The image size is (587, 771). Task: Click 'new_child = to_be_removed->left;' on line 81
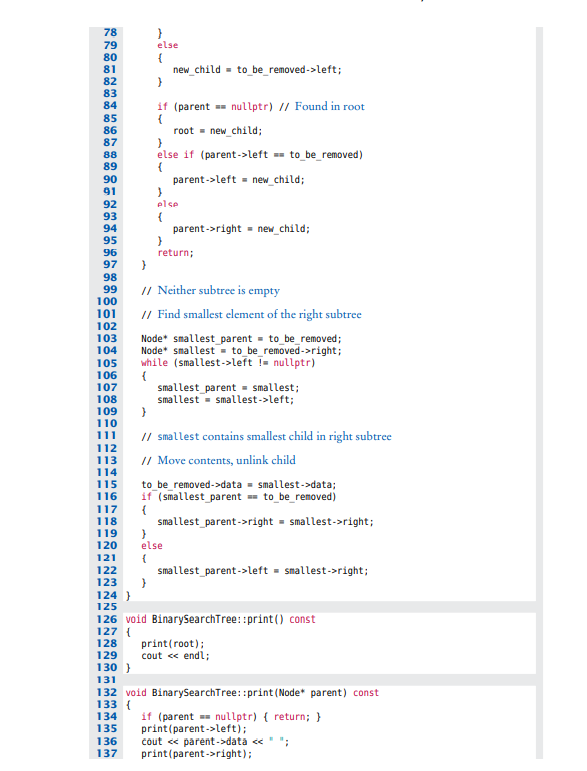[x=257, y=70]
